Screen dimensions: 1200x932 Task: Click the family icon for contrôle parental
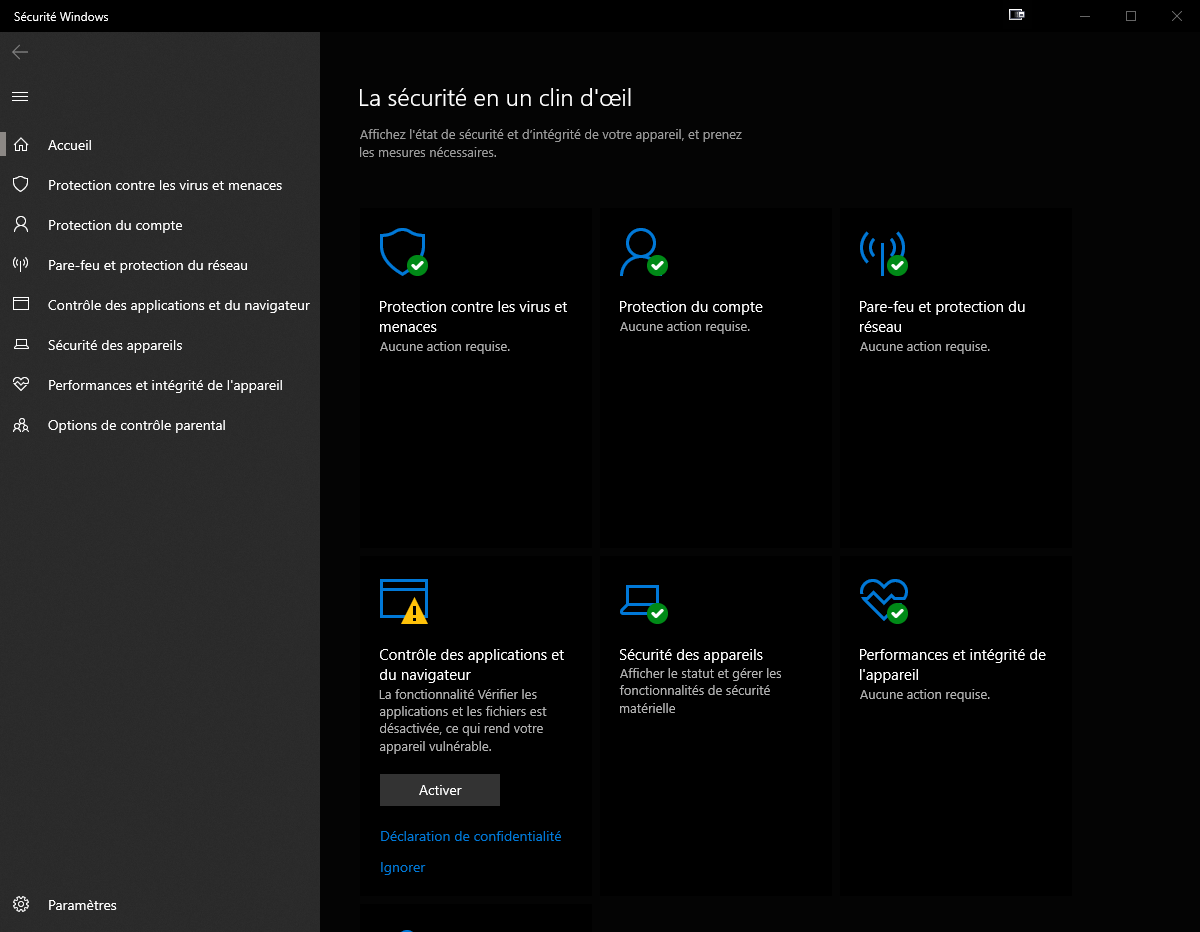(x=20, y=425)
